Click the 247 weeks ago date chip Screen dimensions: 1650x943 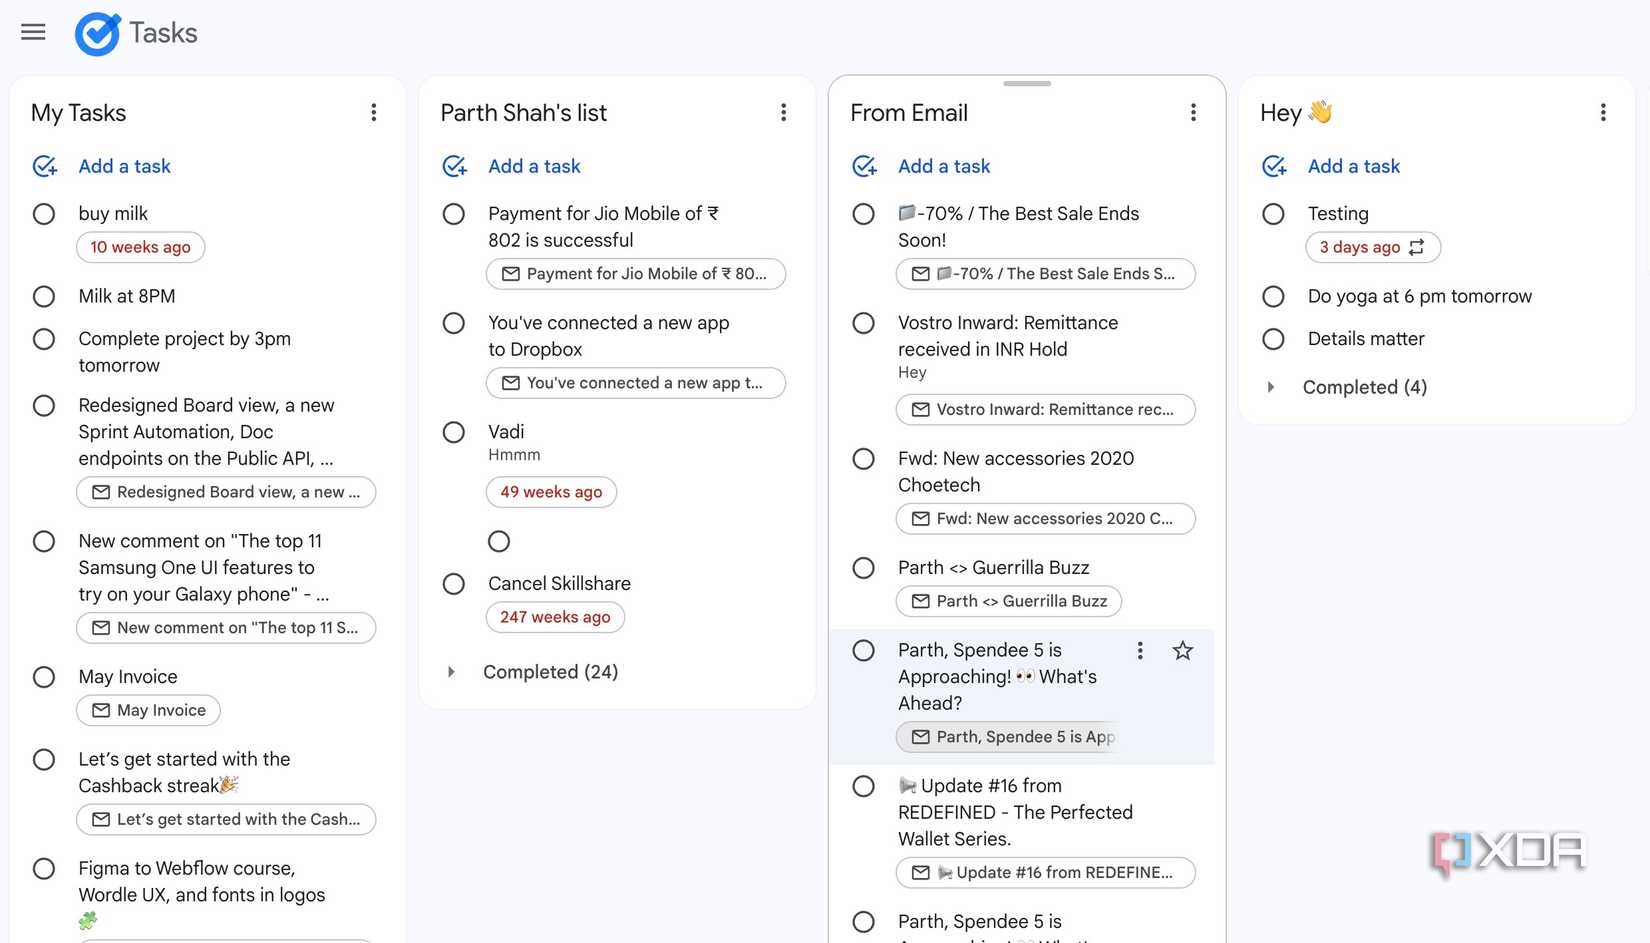(x=555, y=617)
